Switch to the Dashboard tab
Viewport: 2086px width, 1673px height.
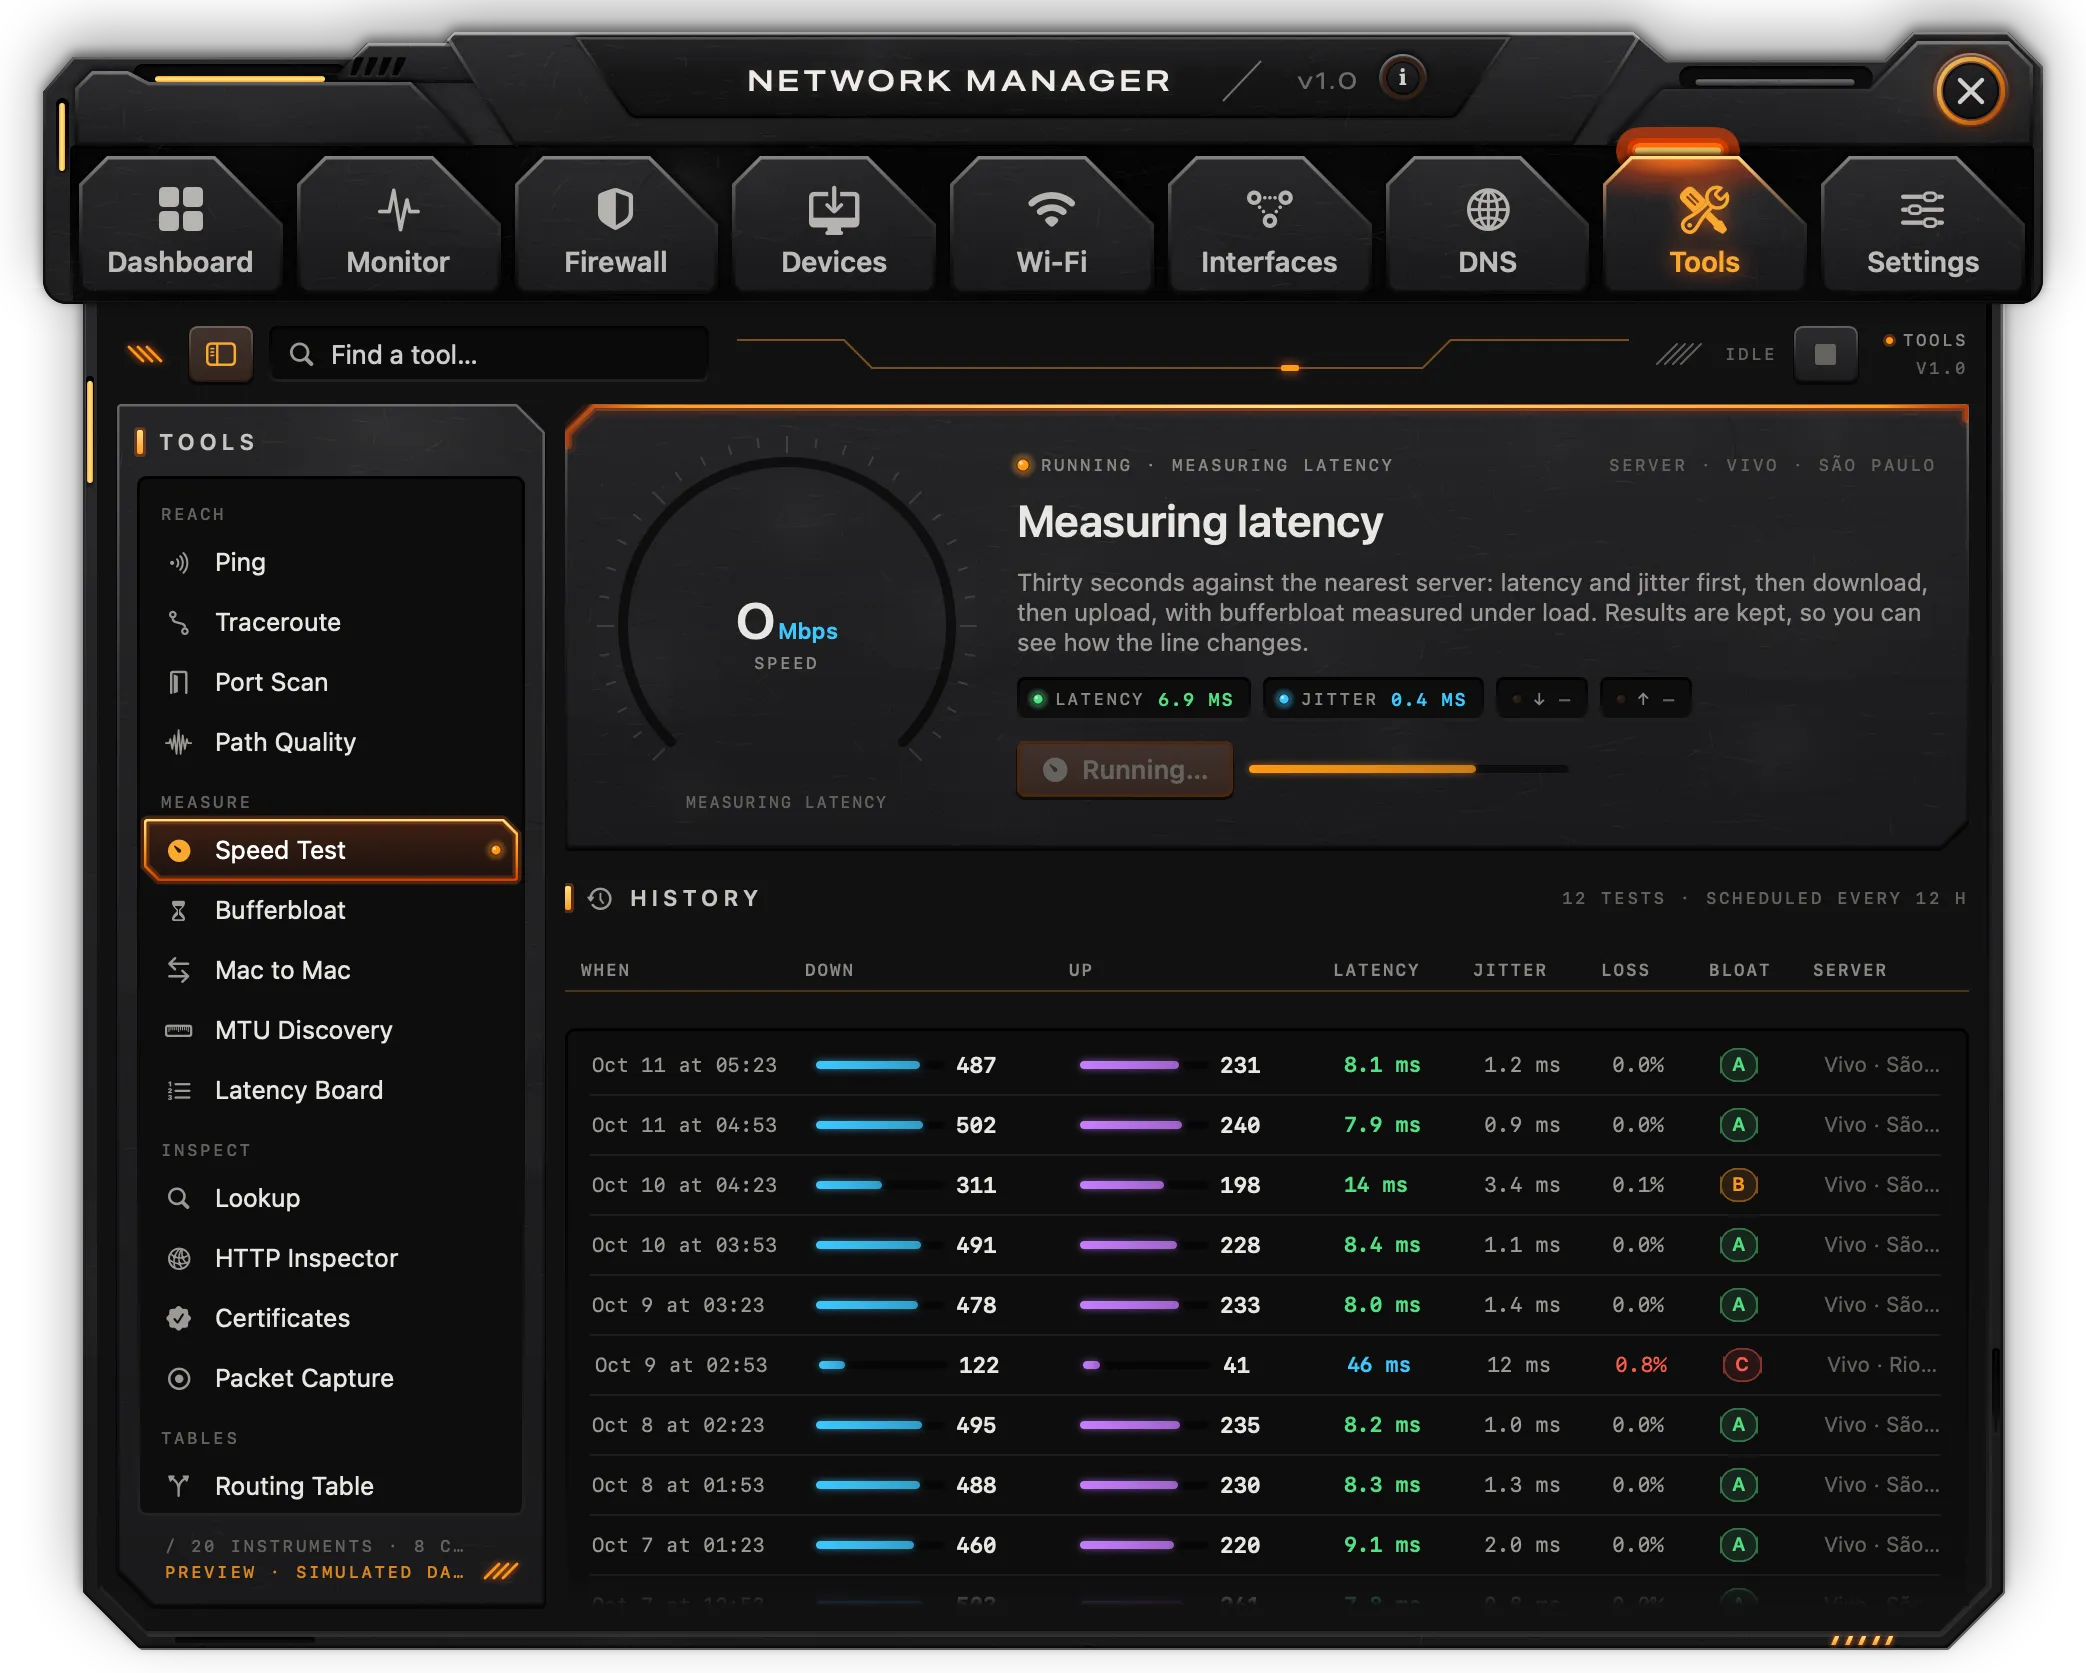coord(180,225)
